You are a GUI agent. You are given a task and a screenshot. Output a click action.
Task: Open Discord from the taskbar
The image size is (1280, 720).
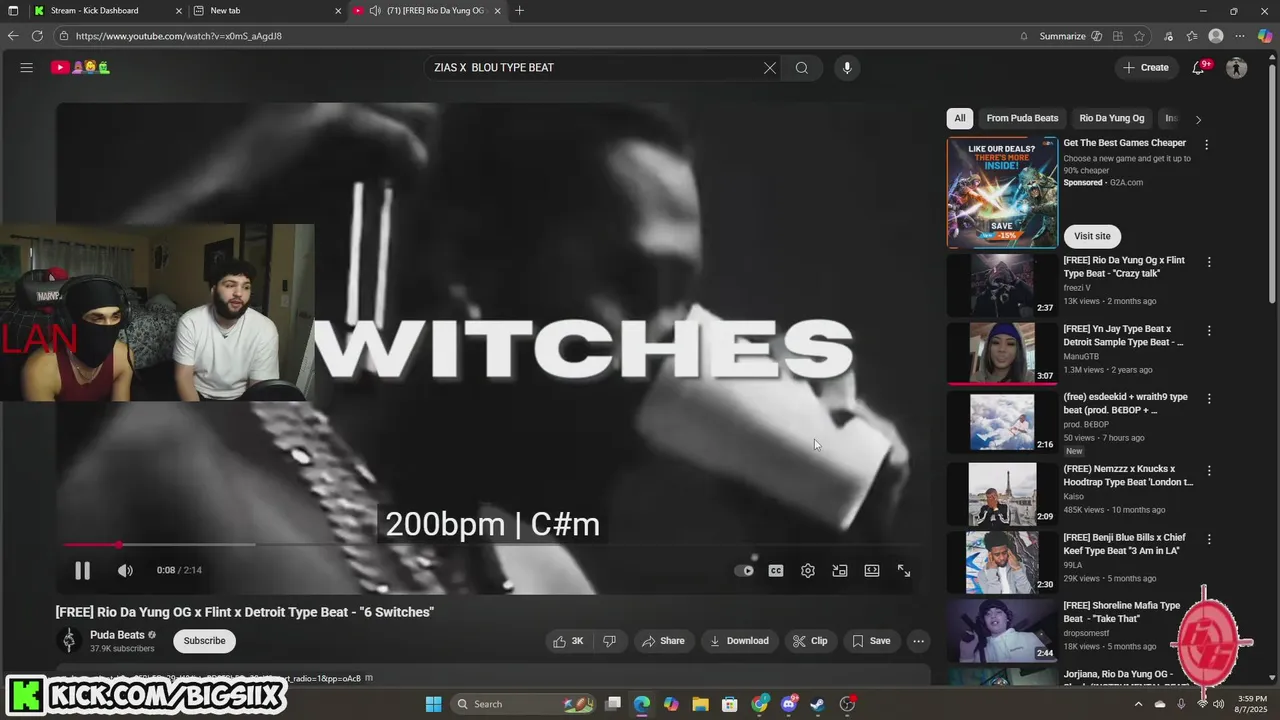coord(788,704)
